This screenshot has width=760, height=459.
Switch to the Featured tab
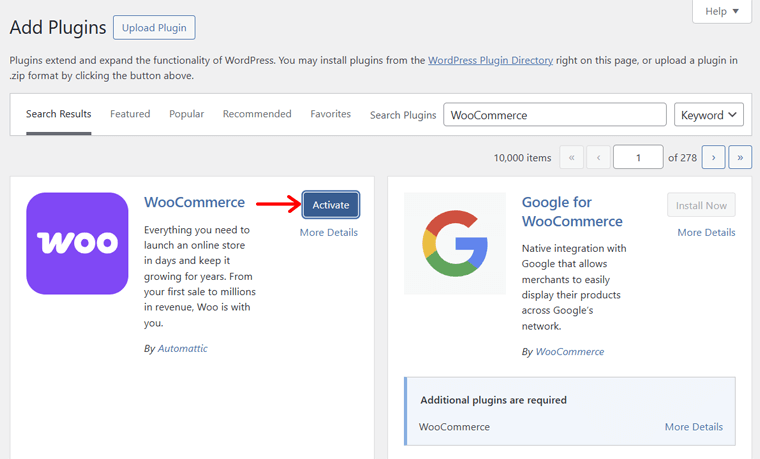click(x=130, y=114)
